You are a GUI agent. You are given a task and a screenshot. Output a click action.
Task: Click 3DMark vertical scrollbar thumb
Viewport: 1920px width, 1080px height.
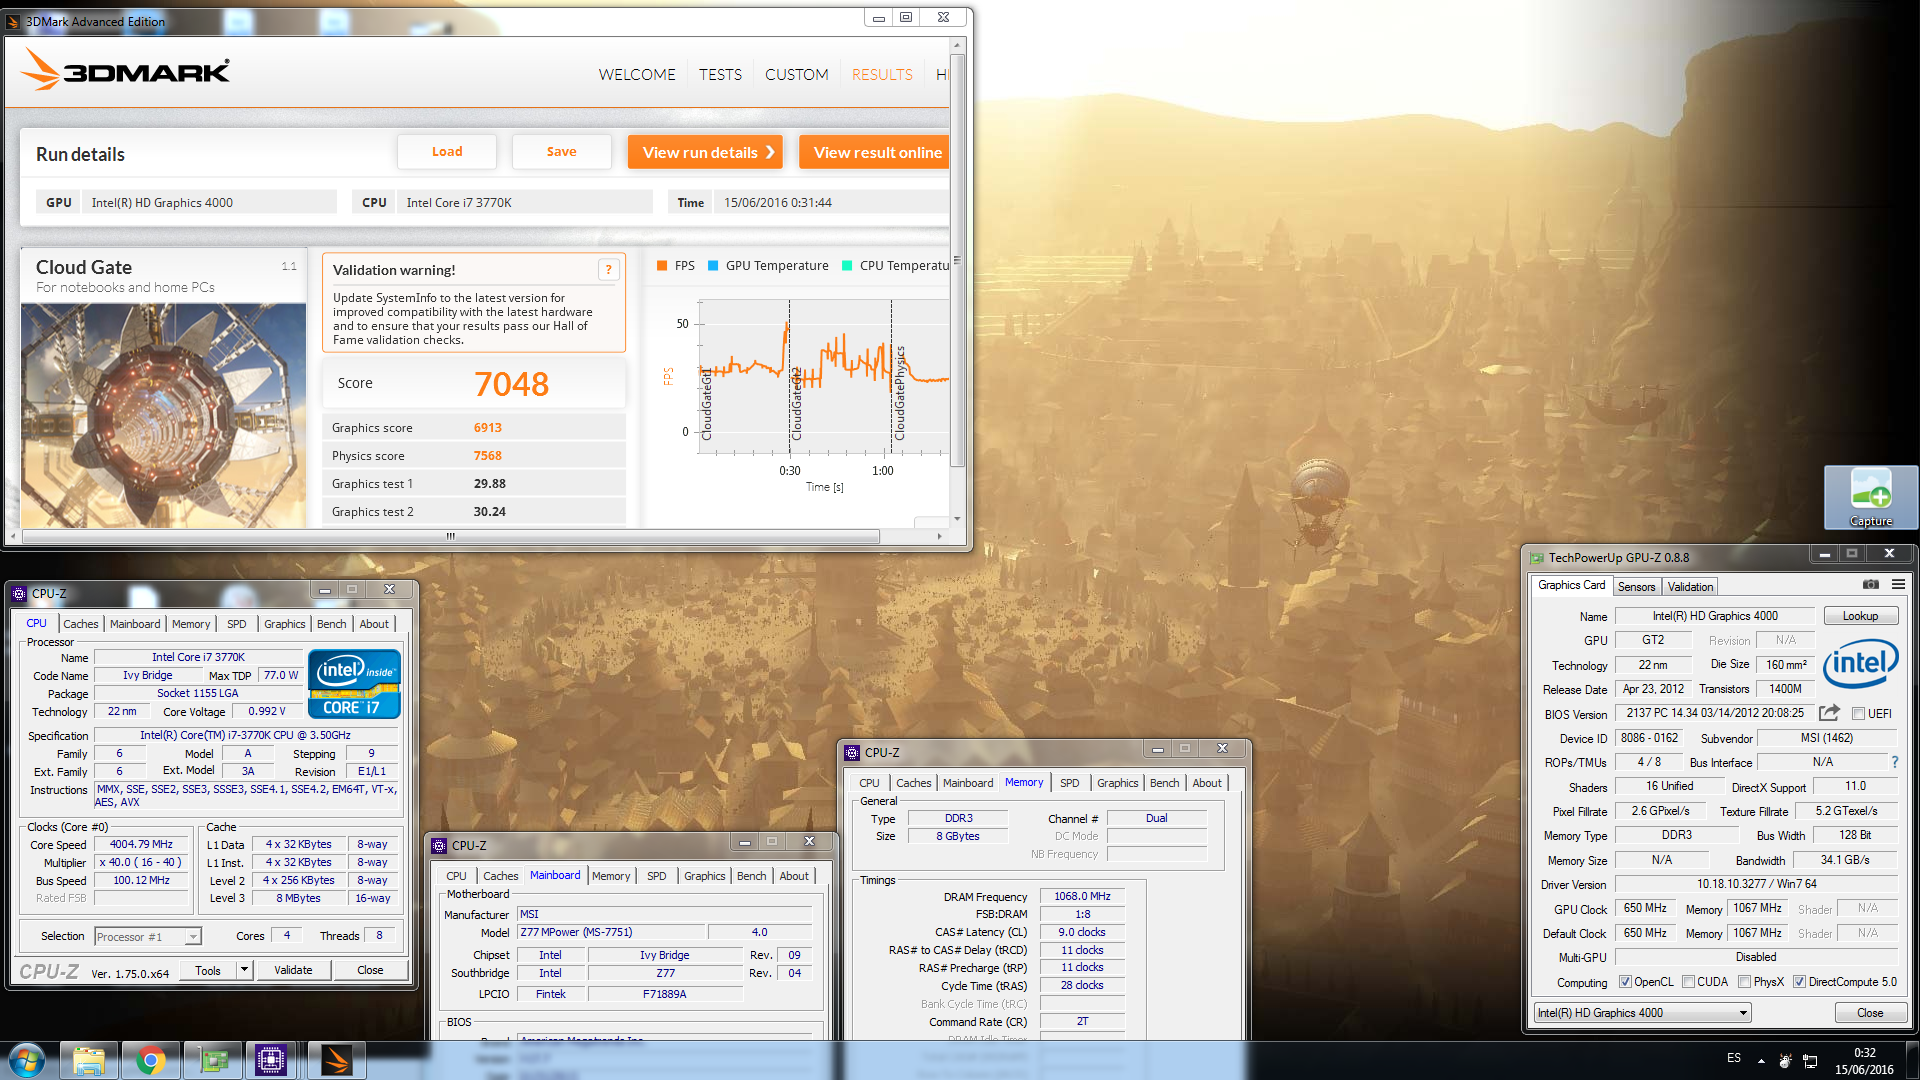pyautogui.click(x=957, y=261)
